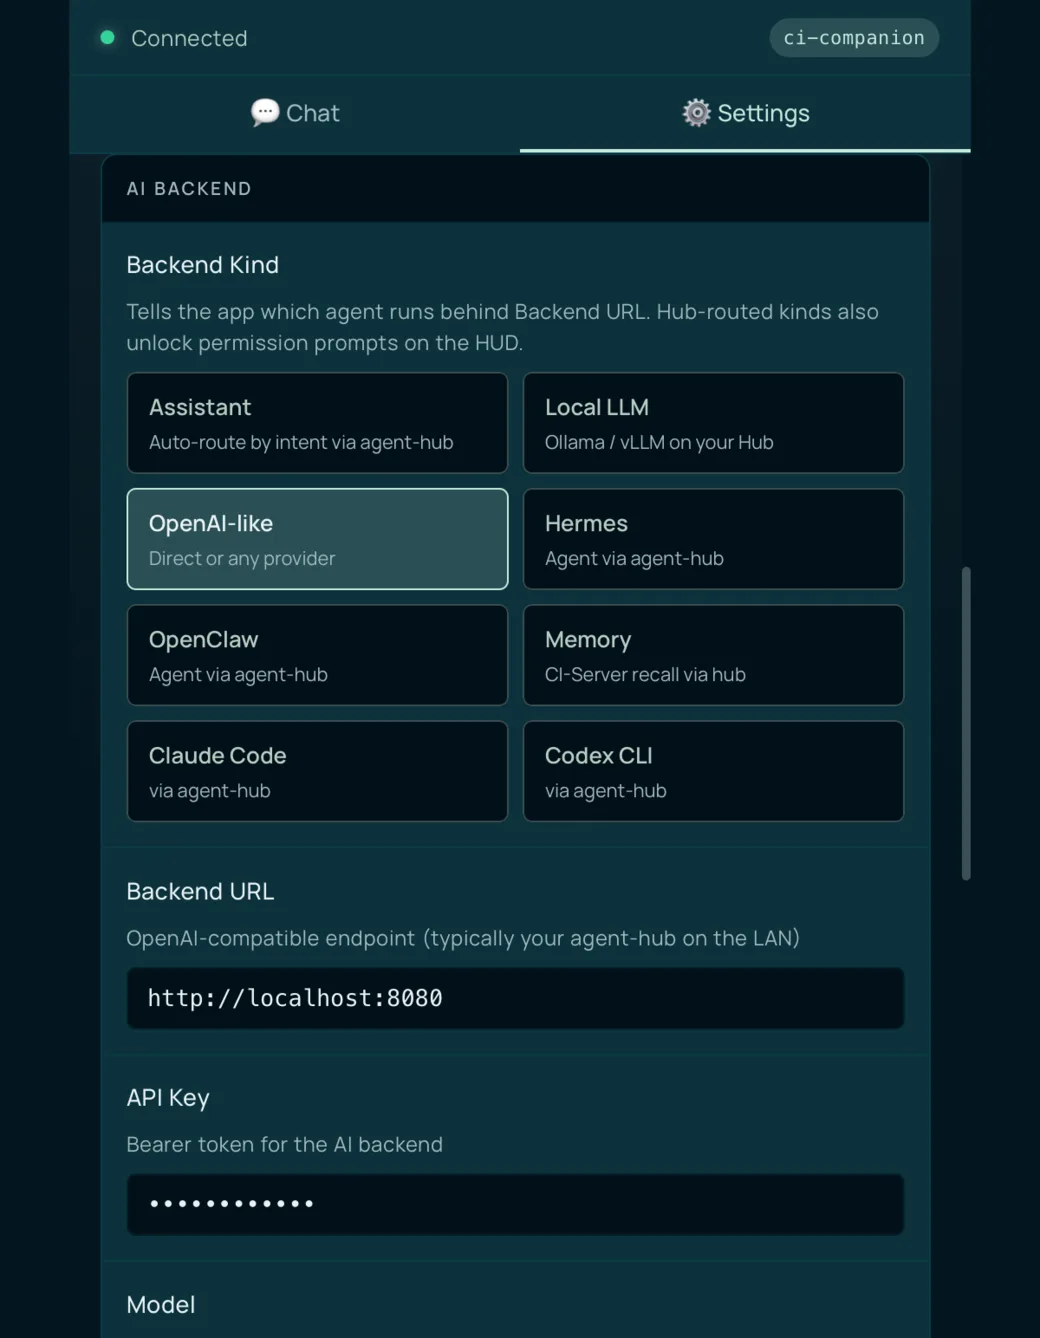Screen dimensions: 1040x1338
Task: Click the green connected status dot
Action: coord(107,38)
